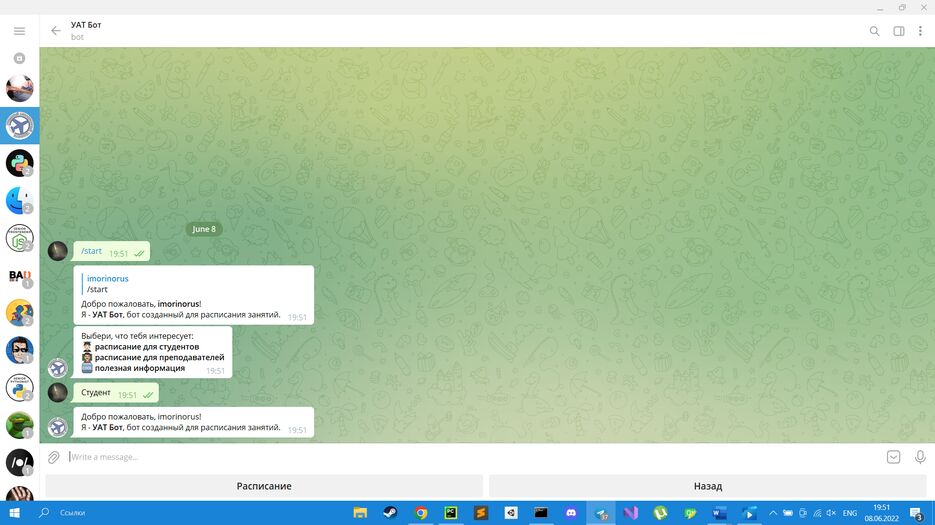Open the Finder face avatar chat

(x=19, y=200)
